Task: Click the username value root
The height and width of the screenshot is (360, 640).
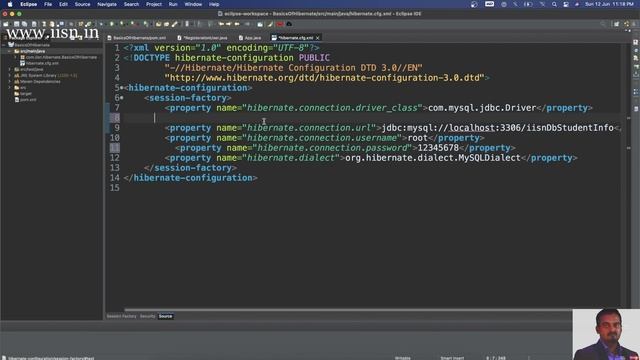Action: [x=418, y=138]
